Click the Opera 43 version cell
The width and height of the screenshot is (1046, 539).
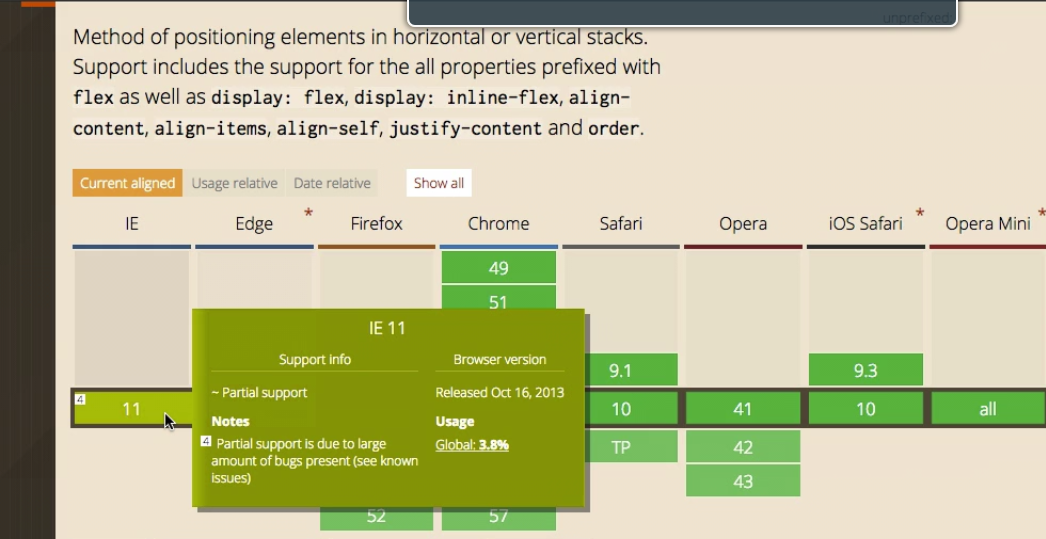coord(742,481)
